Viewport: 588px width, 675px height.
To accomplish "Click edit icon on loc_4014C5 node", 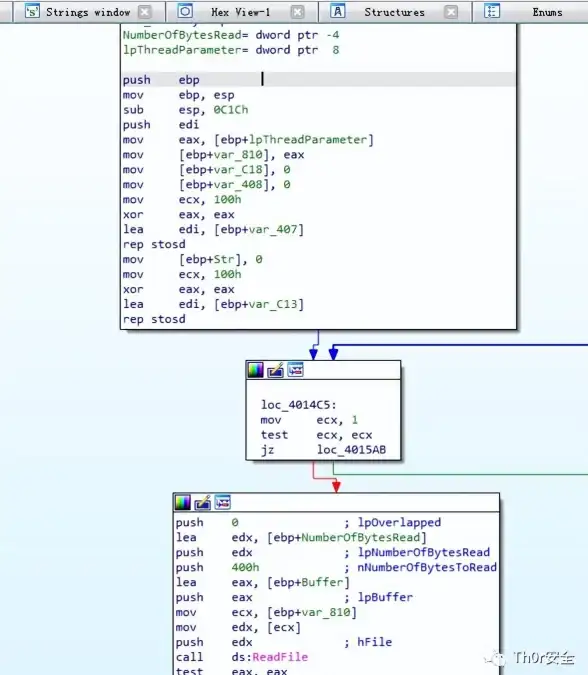I will 275,370.
